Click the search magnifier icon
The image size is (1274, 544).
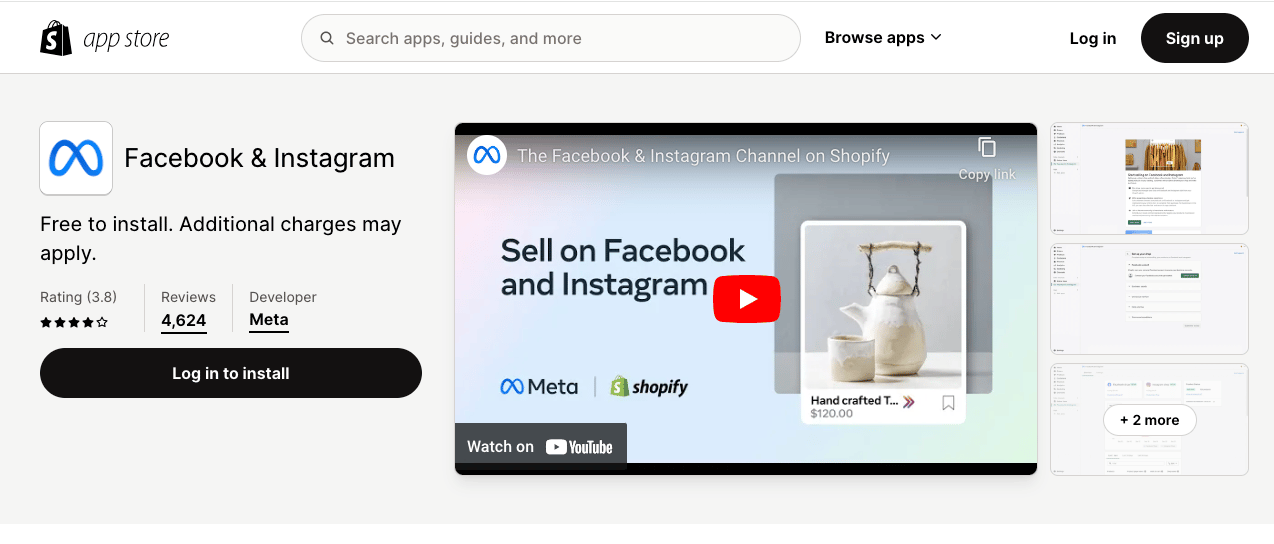coord(327,39)
